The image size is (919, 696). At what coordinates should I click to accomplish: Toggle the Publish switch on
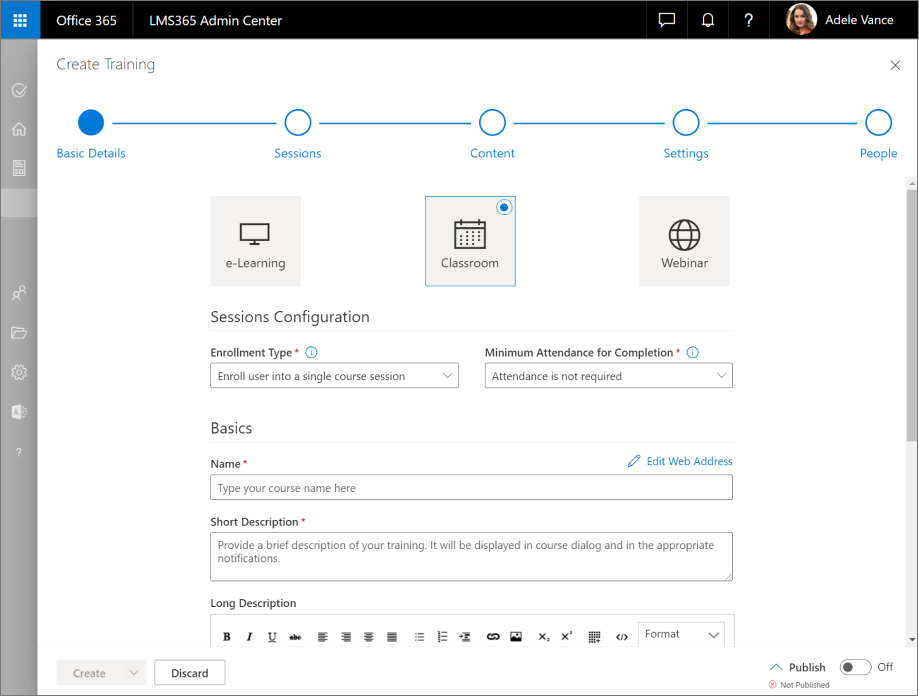855,667
